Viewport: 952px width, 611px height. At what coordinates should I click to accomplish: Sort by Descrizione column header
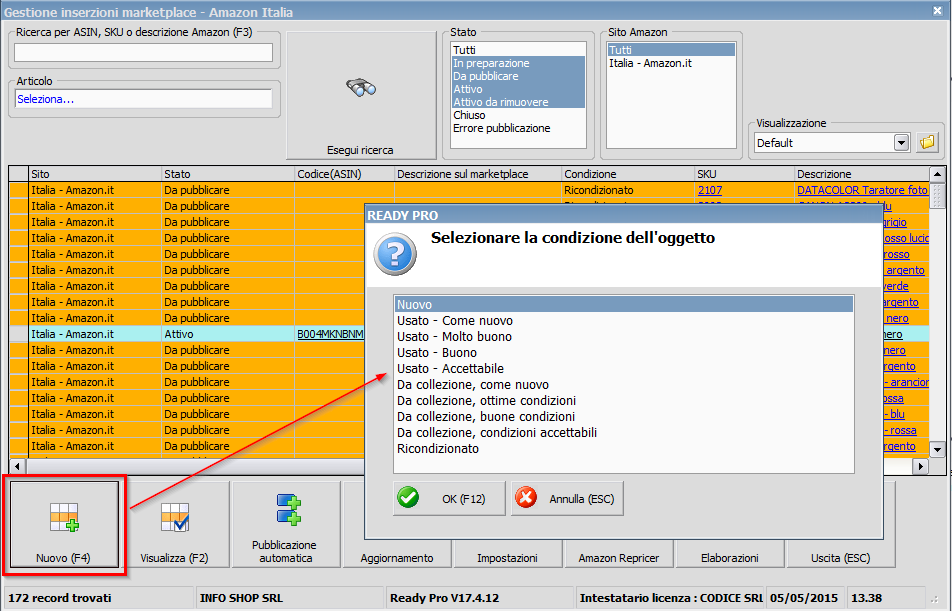point(862,174)
